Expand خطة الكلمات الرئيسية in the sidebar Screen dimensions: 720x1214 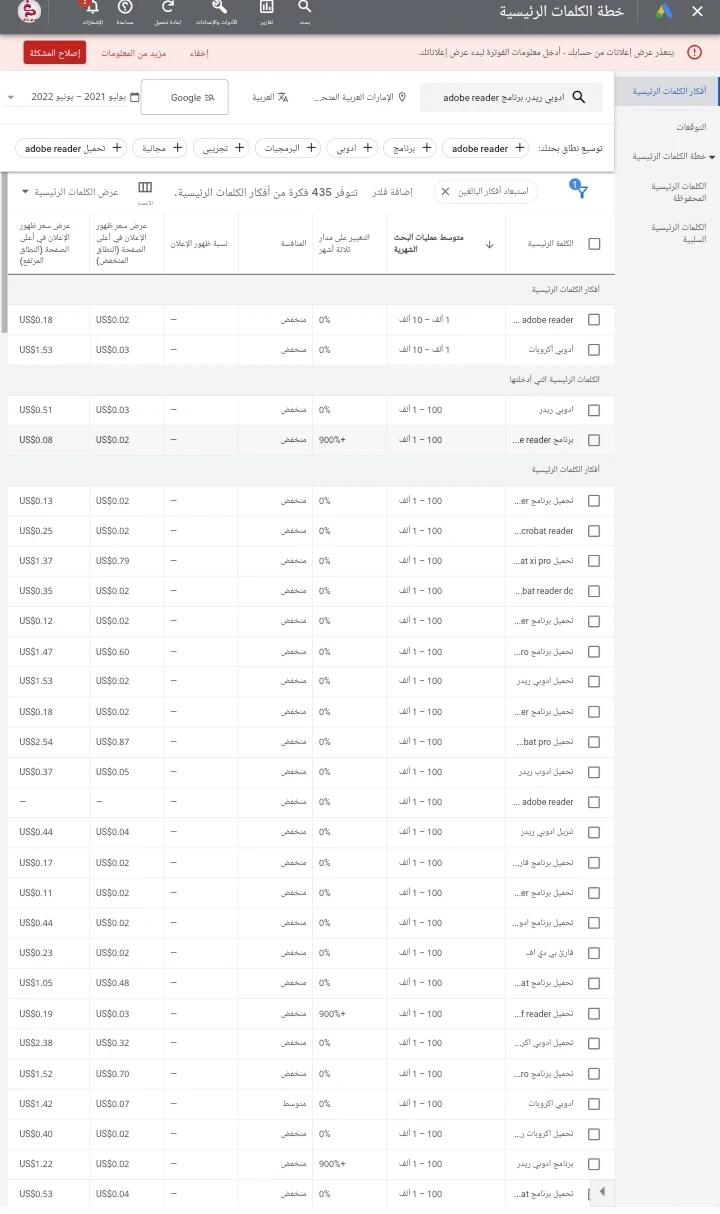coord(670,156)
